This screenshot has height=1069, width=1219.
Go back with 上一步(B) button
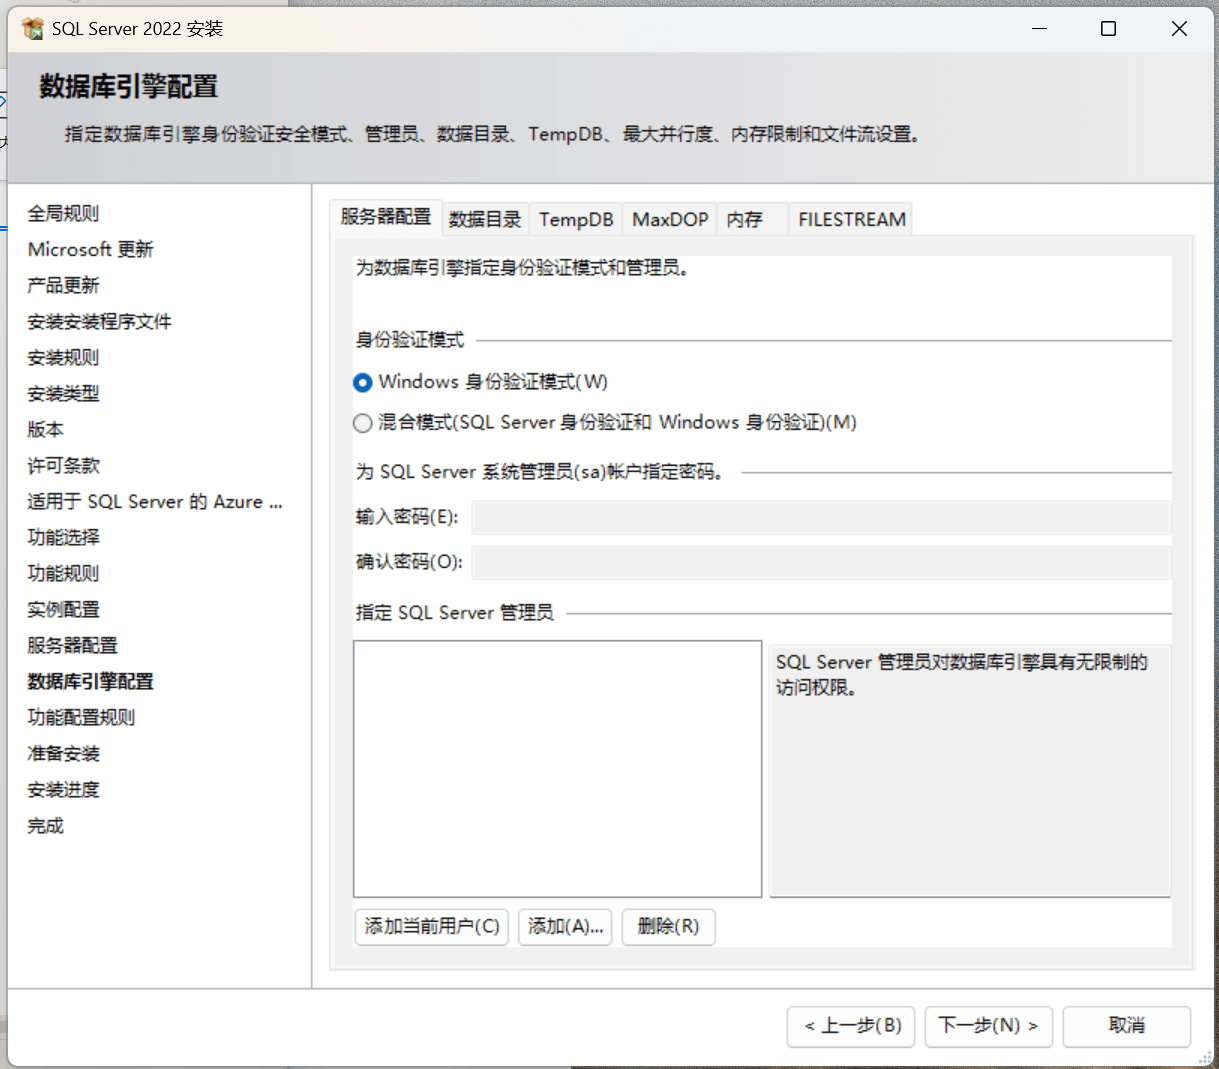851,1026
